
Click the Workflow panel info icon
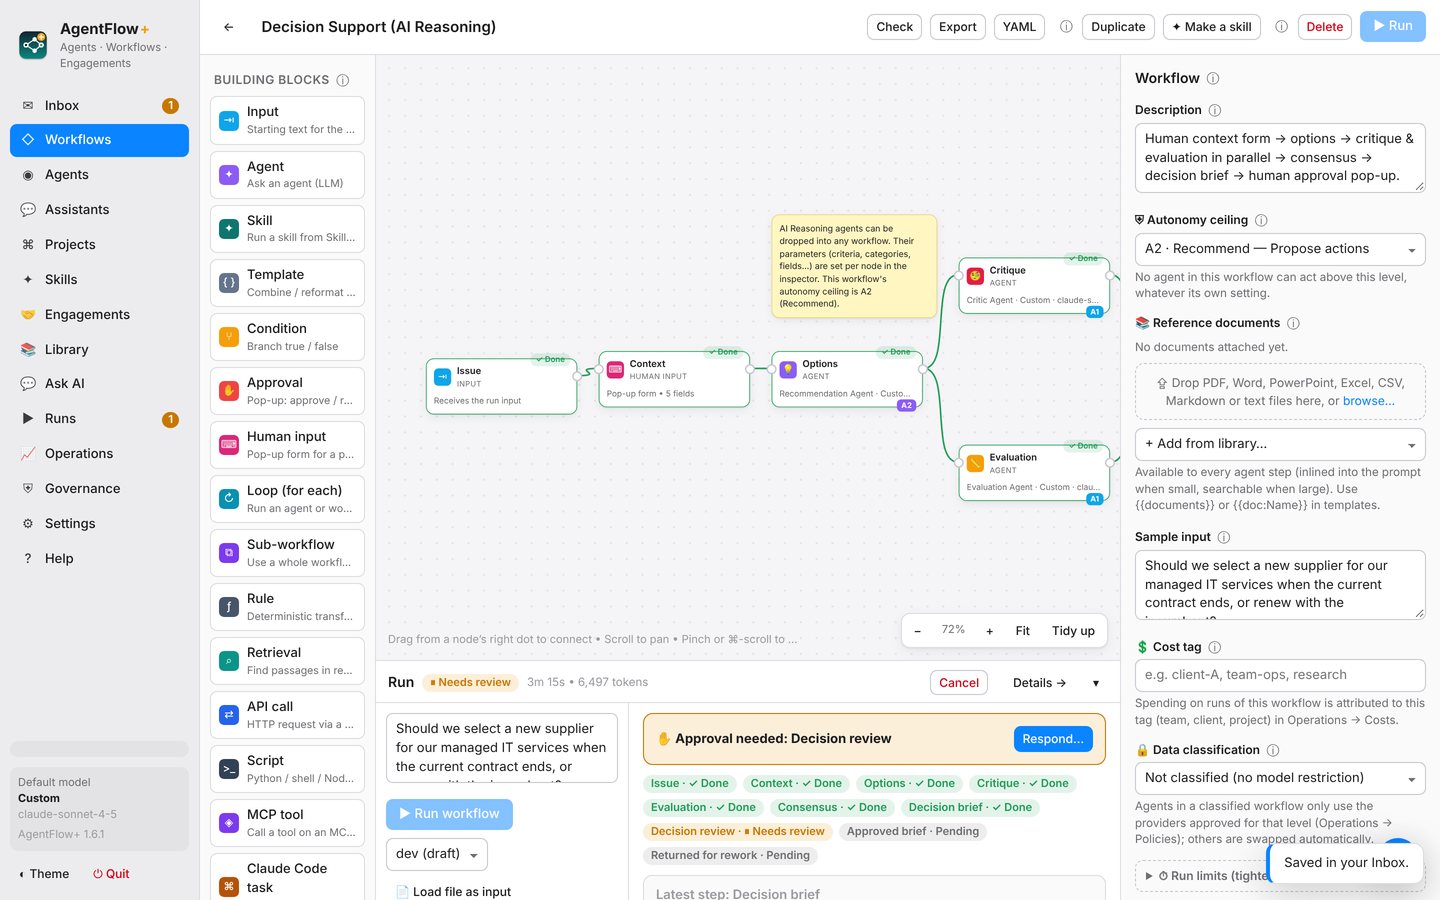[x=1213, y=78]
